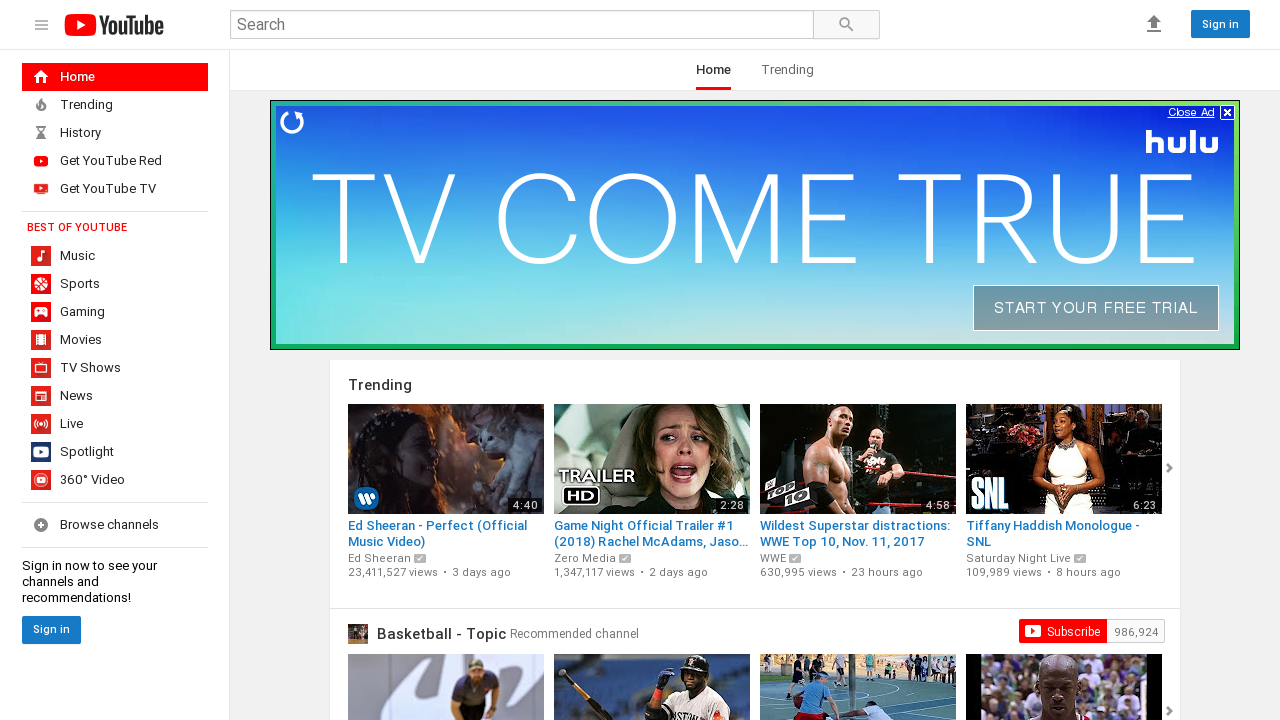Image resolution: width=1280 pixels, height=720 pixels.
Task: Click the Browse channels plus icon
Action: (41, 525)
